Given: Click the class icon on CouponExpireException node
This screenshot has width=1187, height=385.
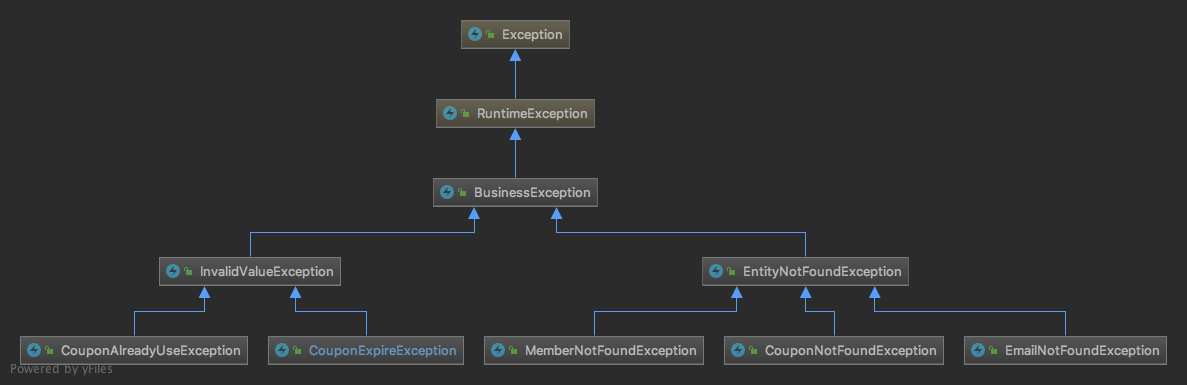Looking at the screenshot, I should pyautogui.click(x=282, y=350).
